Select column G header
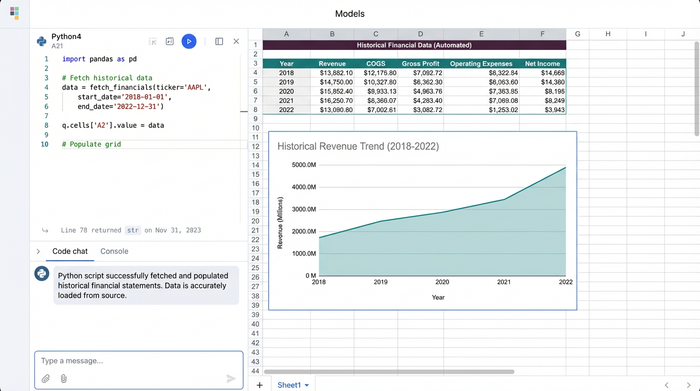Viewport: 700px width, 391px height. click(x=578, y=34)
